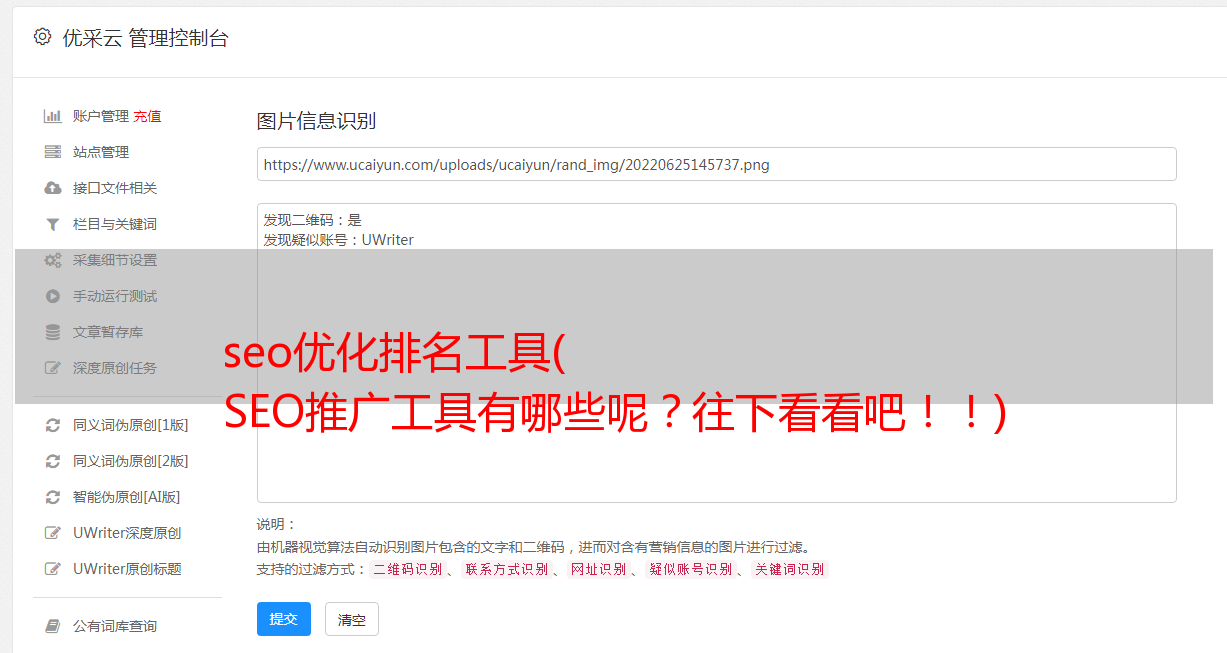
Task: Click the blue 提交 button
Action: point(284,619)
